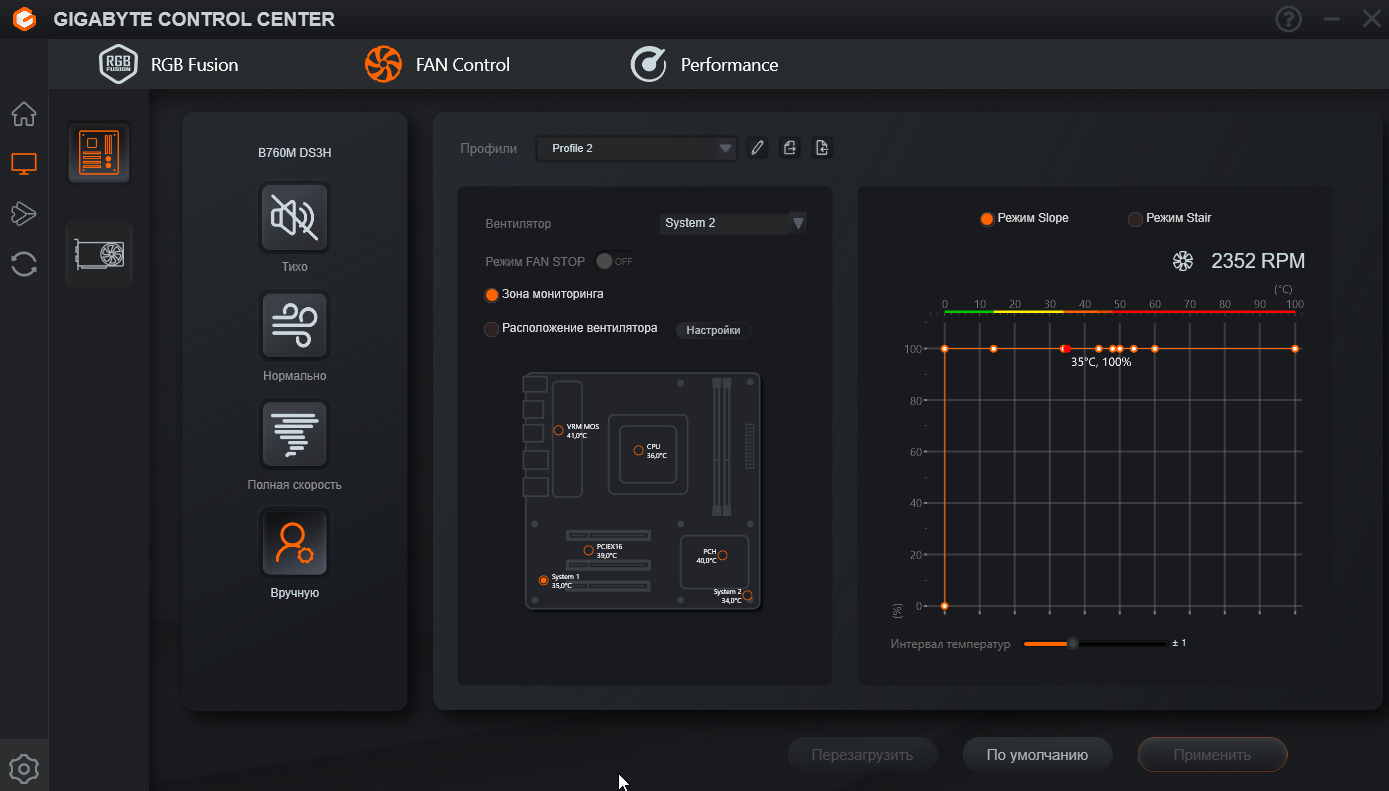Select Расположение вентилятора radio option

pyautogui.click(x=491, y=329)
